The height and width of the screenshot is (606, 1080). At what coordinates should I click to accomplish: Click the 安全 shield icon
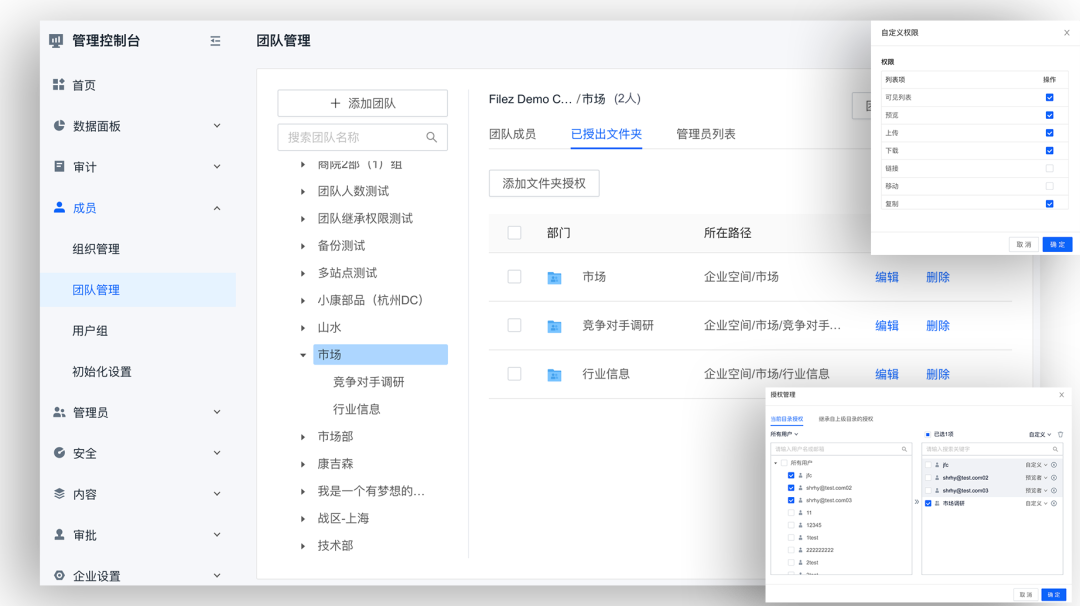click(59, 452)
